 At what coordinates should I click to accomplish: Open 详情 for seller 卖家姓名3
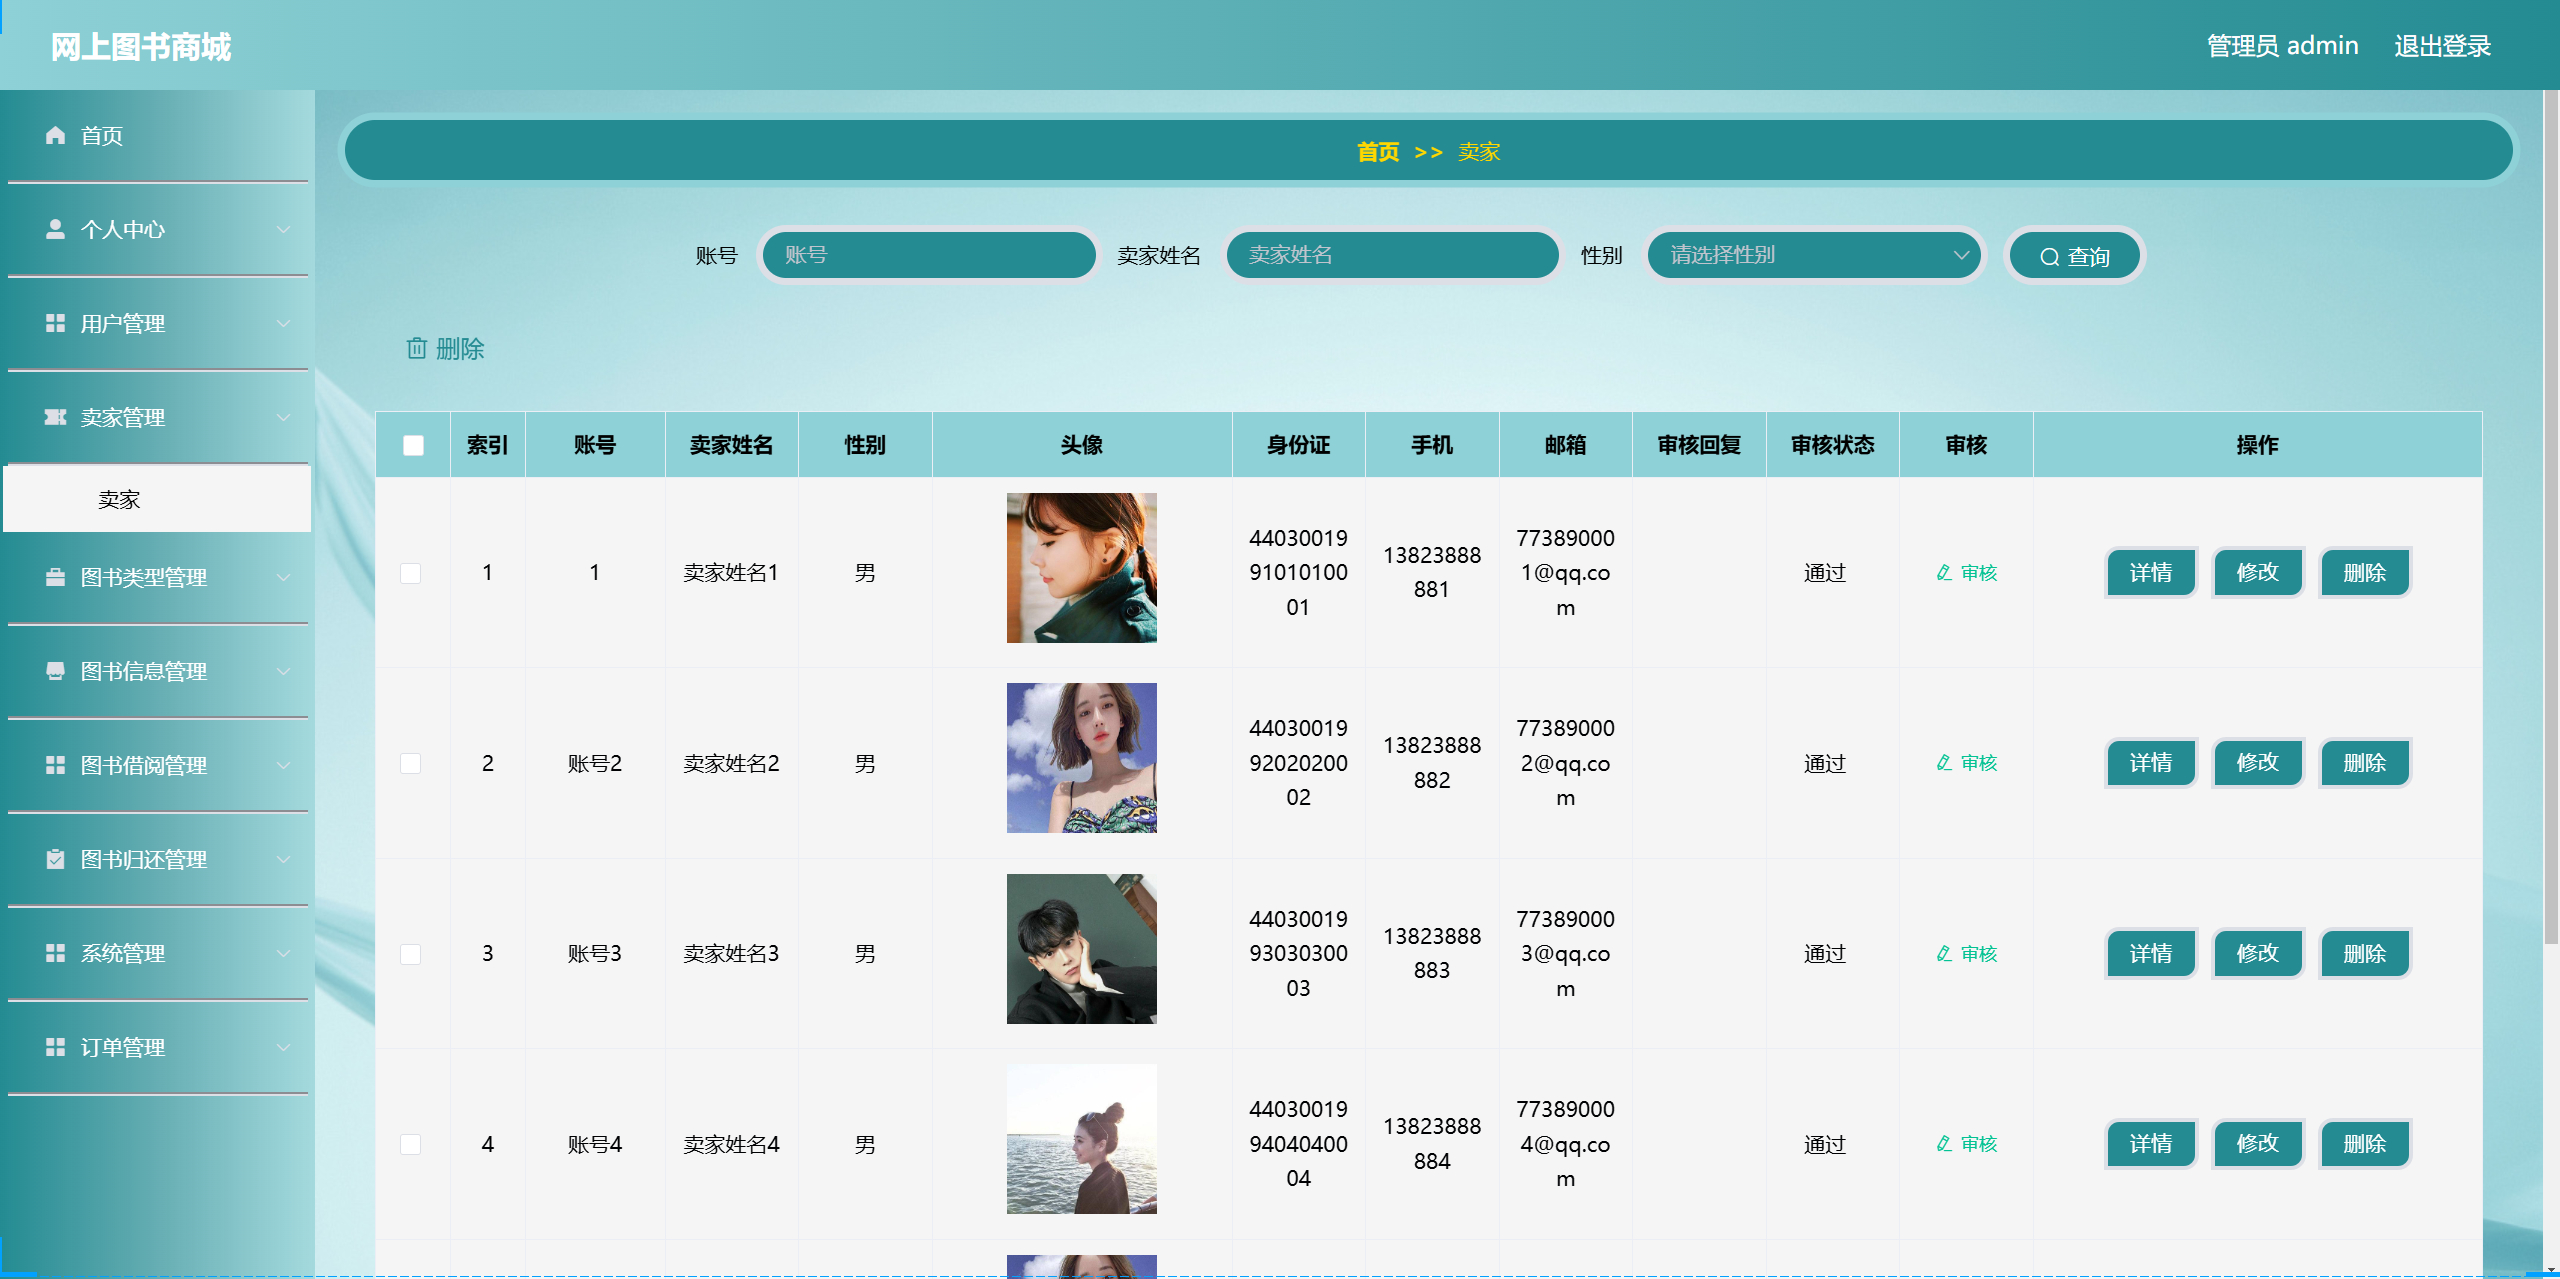point(2150,953)
